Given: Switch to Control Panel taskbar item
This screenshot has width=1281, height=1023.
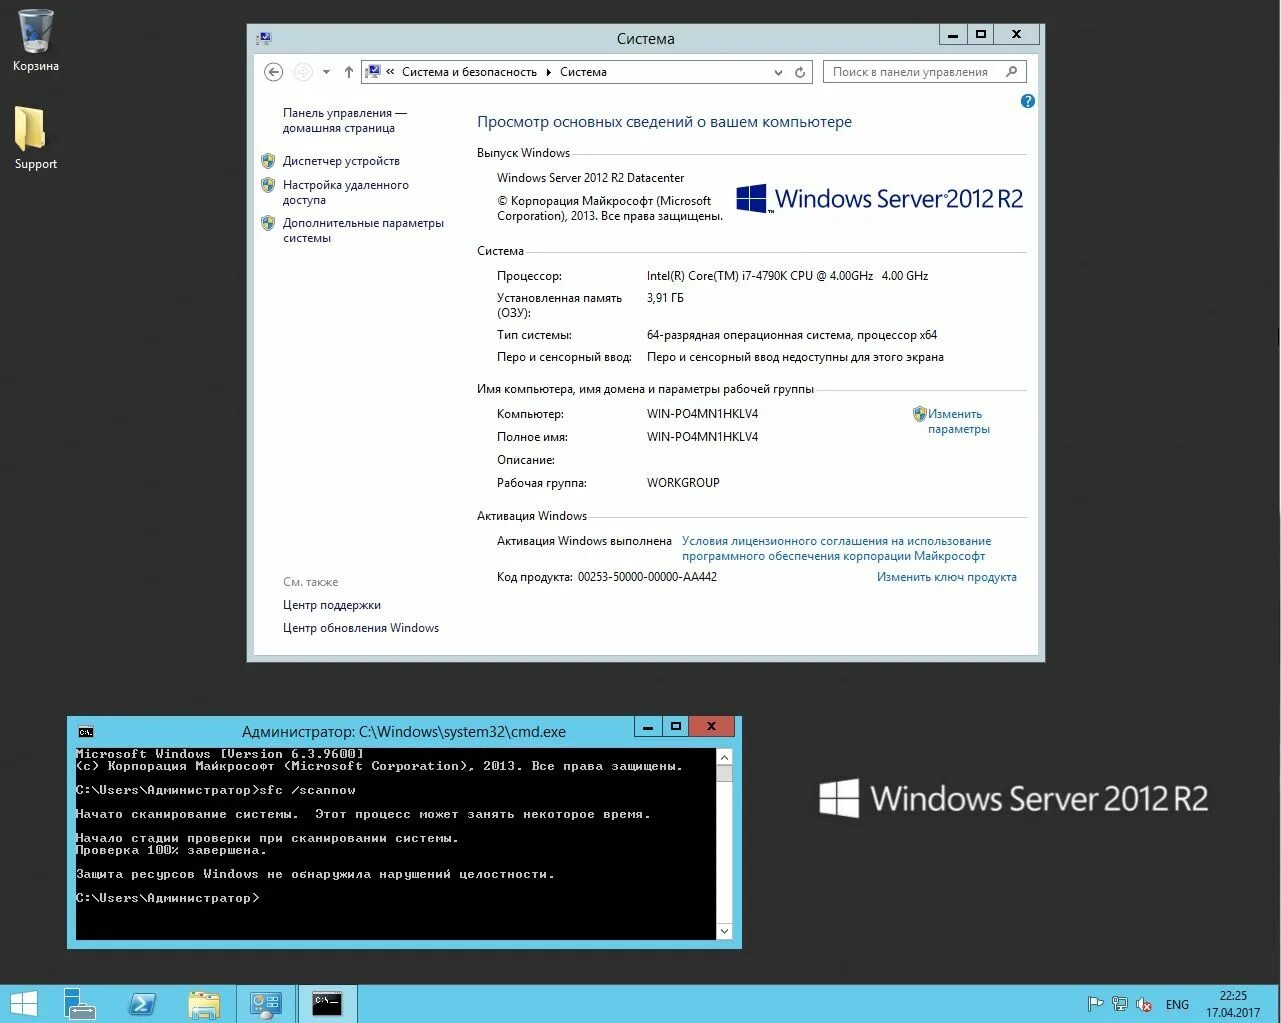Looking at the screenshot, I should click(265, 1004).
